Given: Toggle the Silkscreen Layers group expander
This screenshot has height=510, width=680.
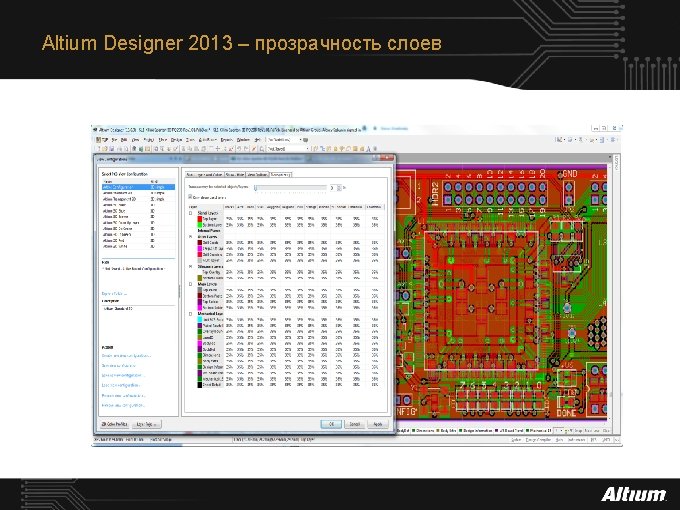Looking at the screenshot, I should pos(190,266).
